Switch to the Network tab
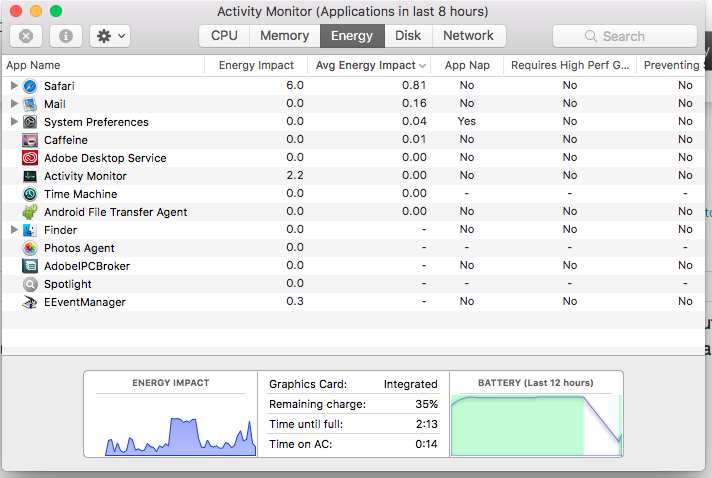 468,36
